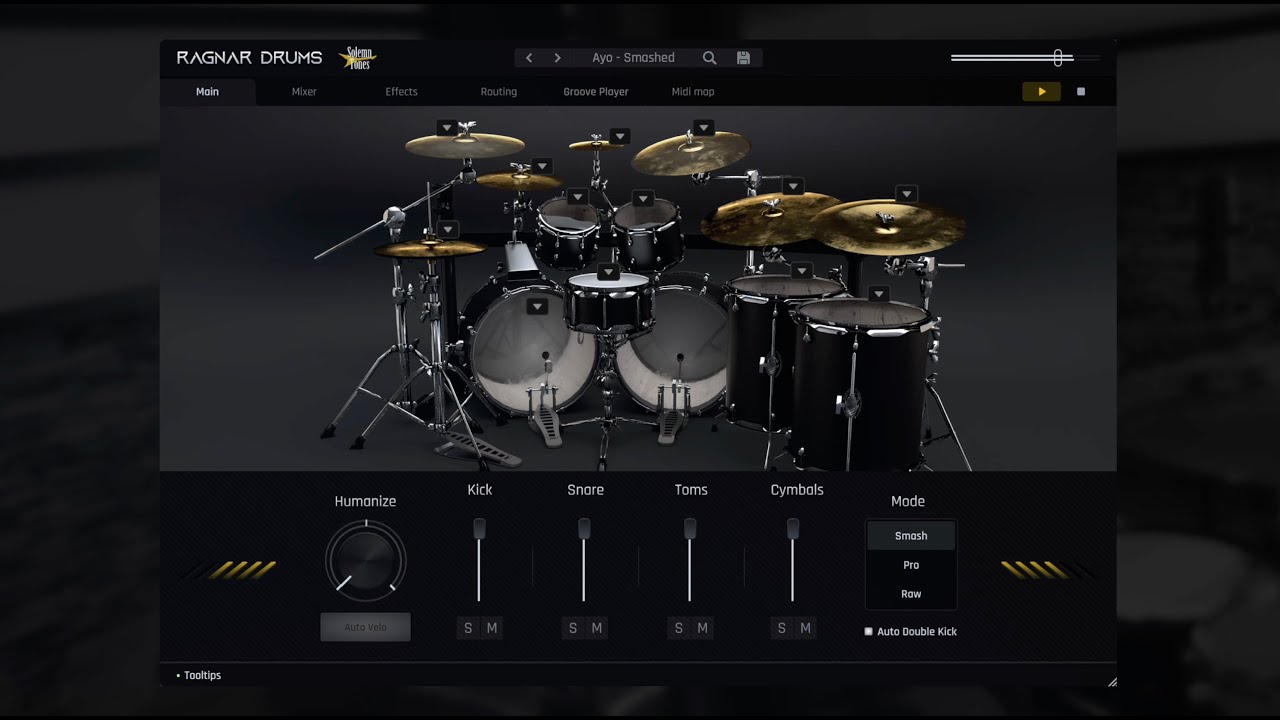Viewport: 1280px width, 720px height.
Task: Mute the Snare channel
Action: click(597, 628)
